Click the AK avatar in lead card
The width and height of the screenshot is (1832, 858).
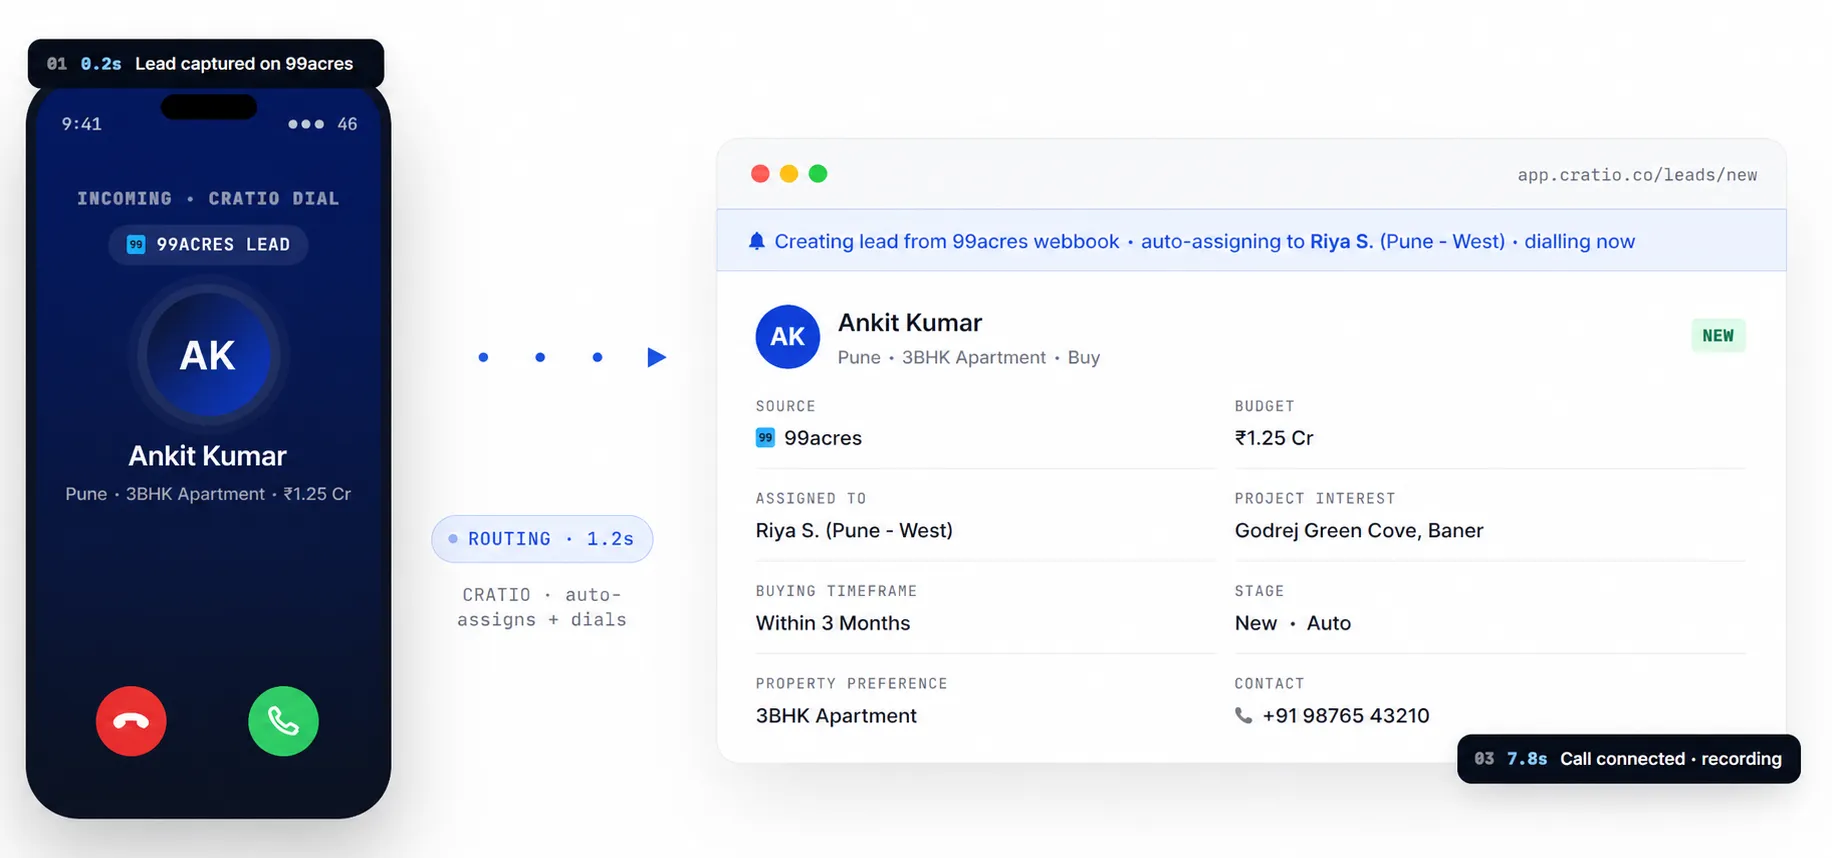787,337
